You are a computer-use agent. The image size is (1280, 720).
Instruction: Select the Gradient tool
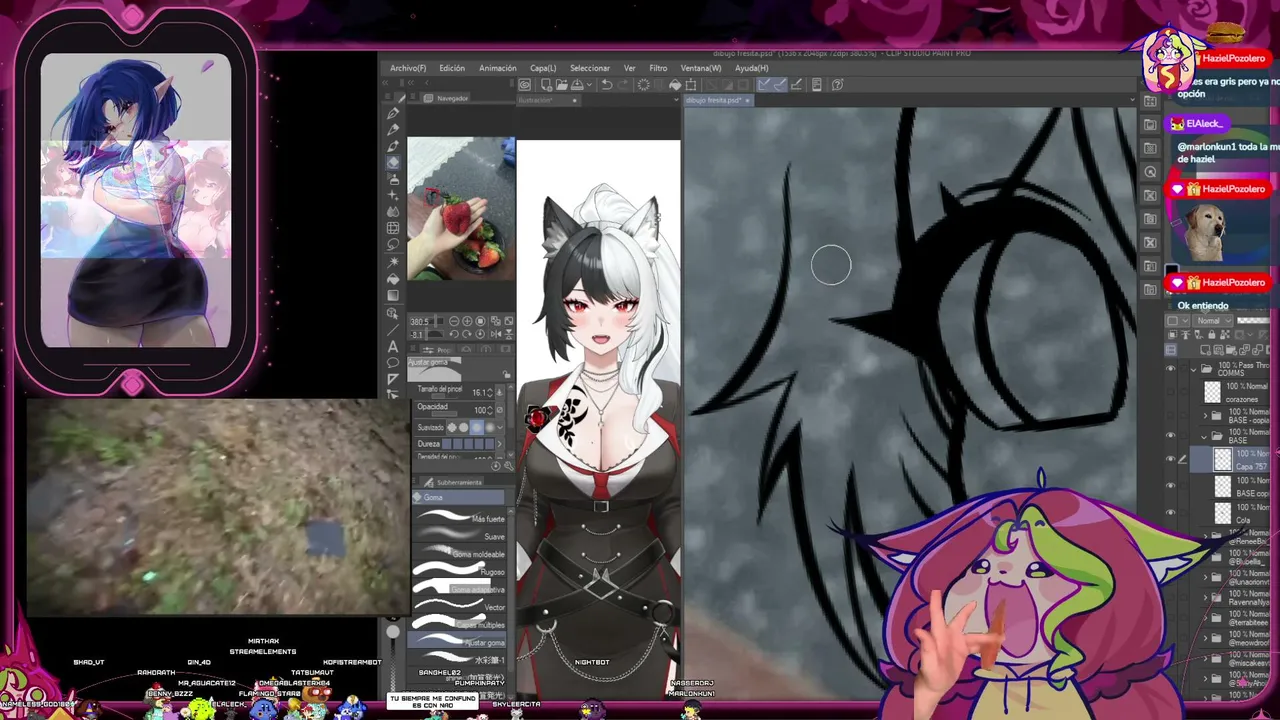393,295
